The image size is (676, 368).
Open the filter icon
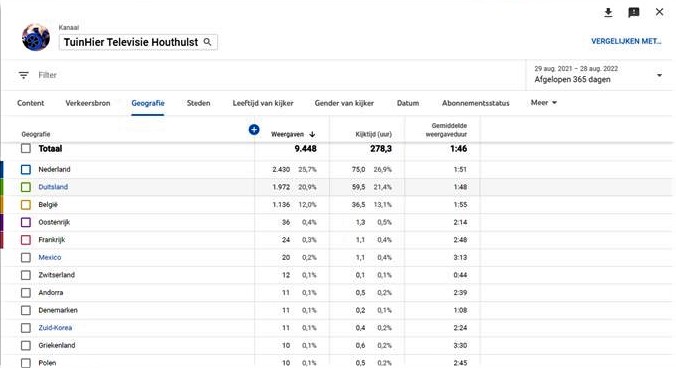(x=24, y=75)
